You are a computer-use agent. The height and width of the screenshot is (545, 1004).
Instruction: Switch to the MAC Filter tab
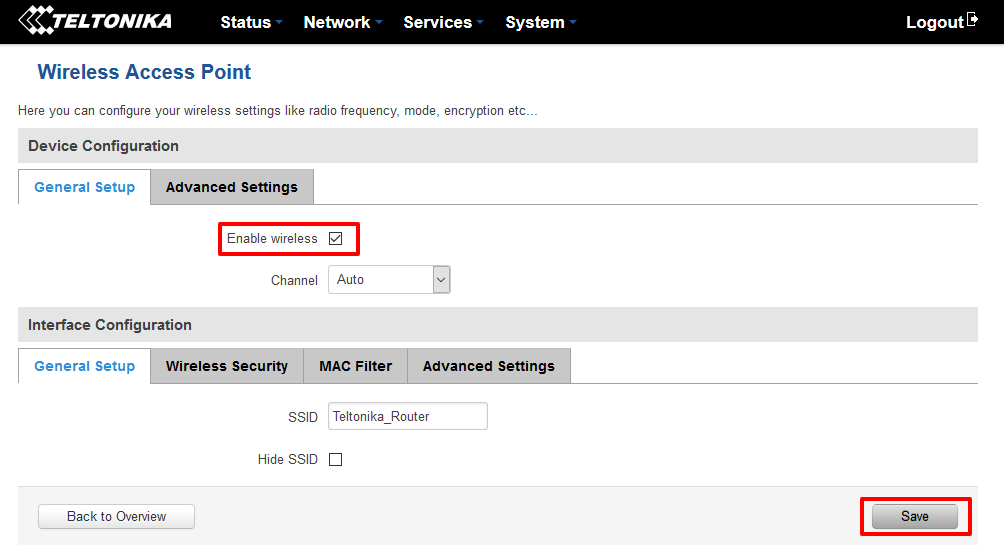pos(355,366)
